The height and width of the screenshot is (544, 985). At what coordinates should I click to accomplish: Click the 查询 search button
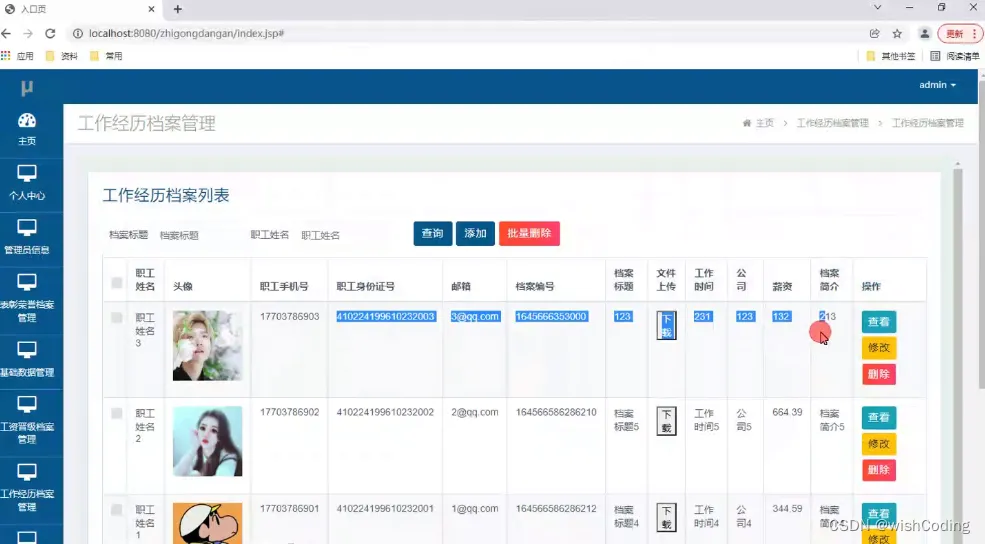pos(433,234)
